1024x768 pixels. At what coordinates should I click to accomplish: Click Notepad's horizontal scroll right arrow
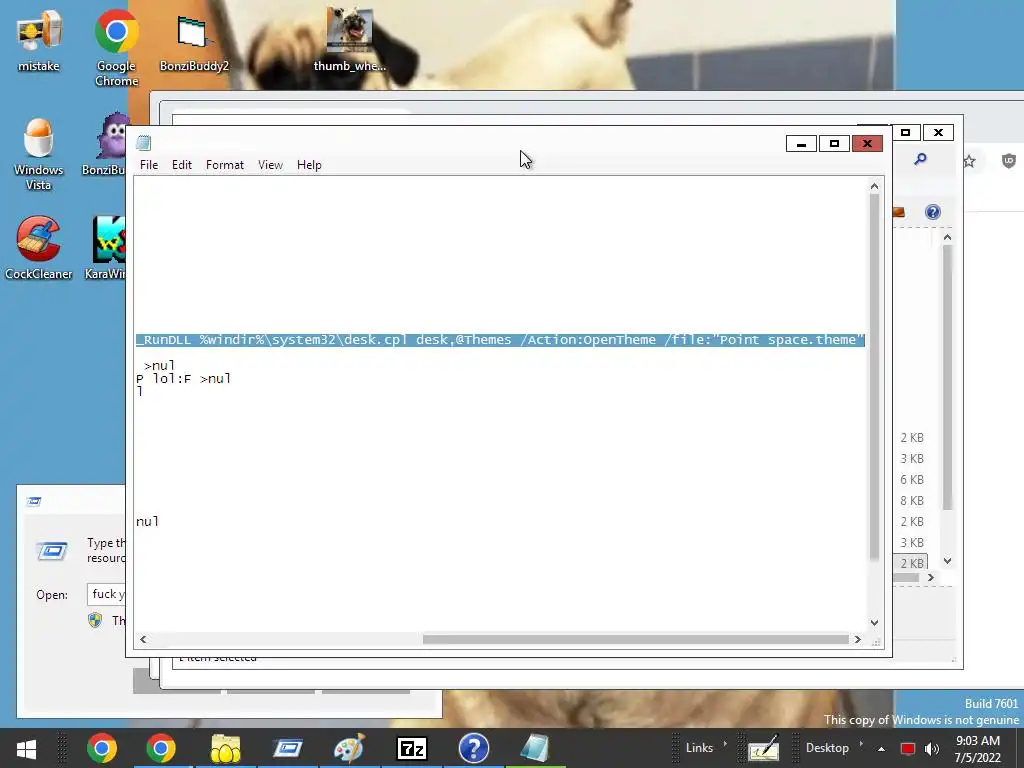pos(857,639)
